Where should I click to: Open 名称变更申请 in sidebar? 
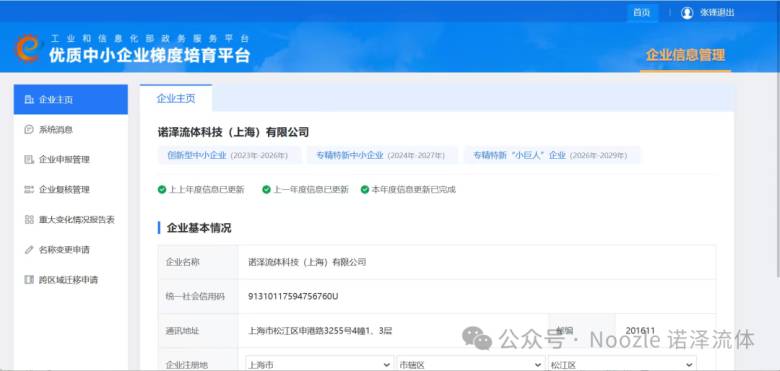71,250
